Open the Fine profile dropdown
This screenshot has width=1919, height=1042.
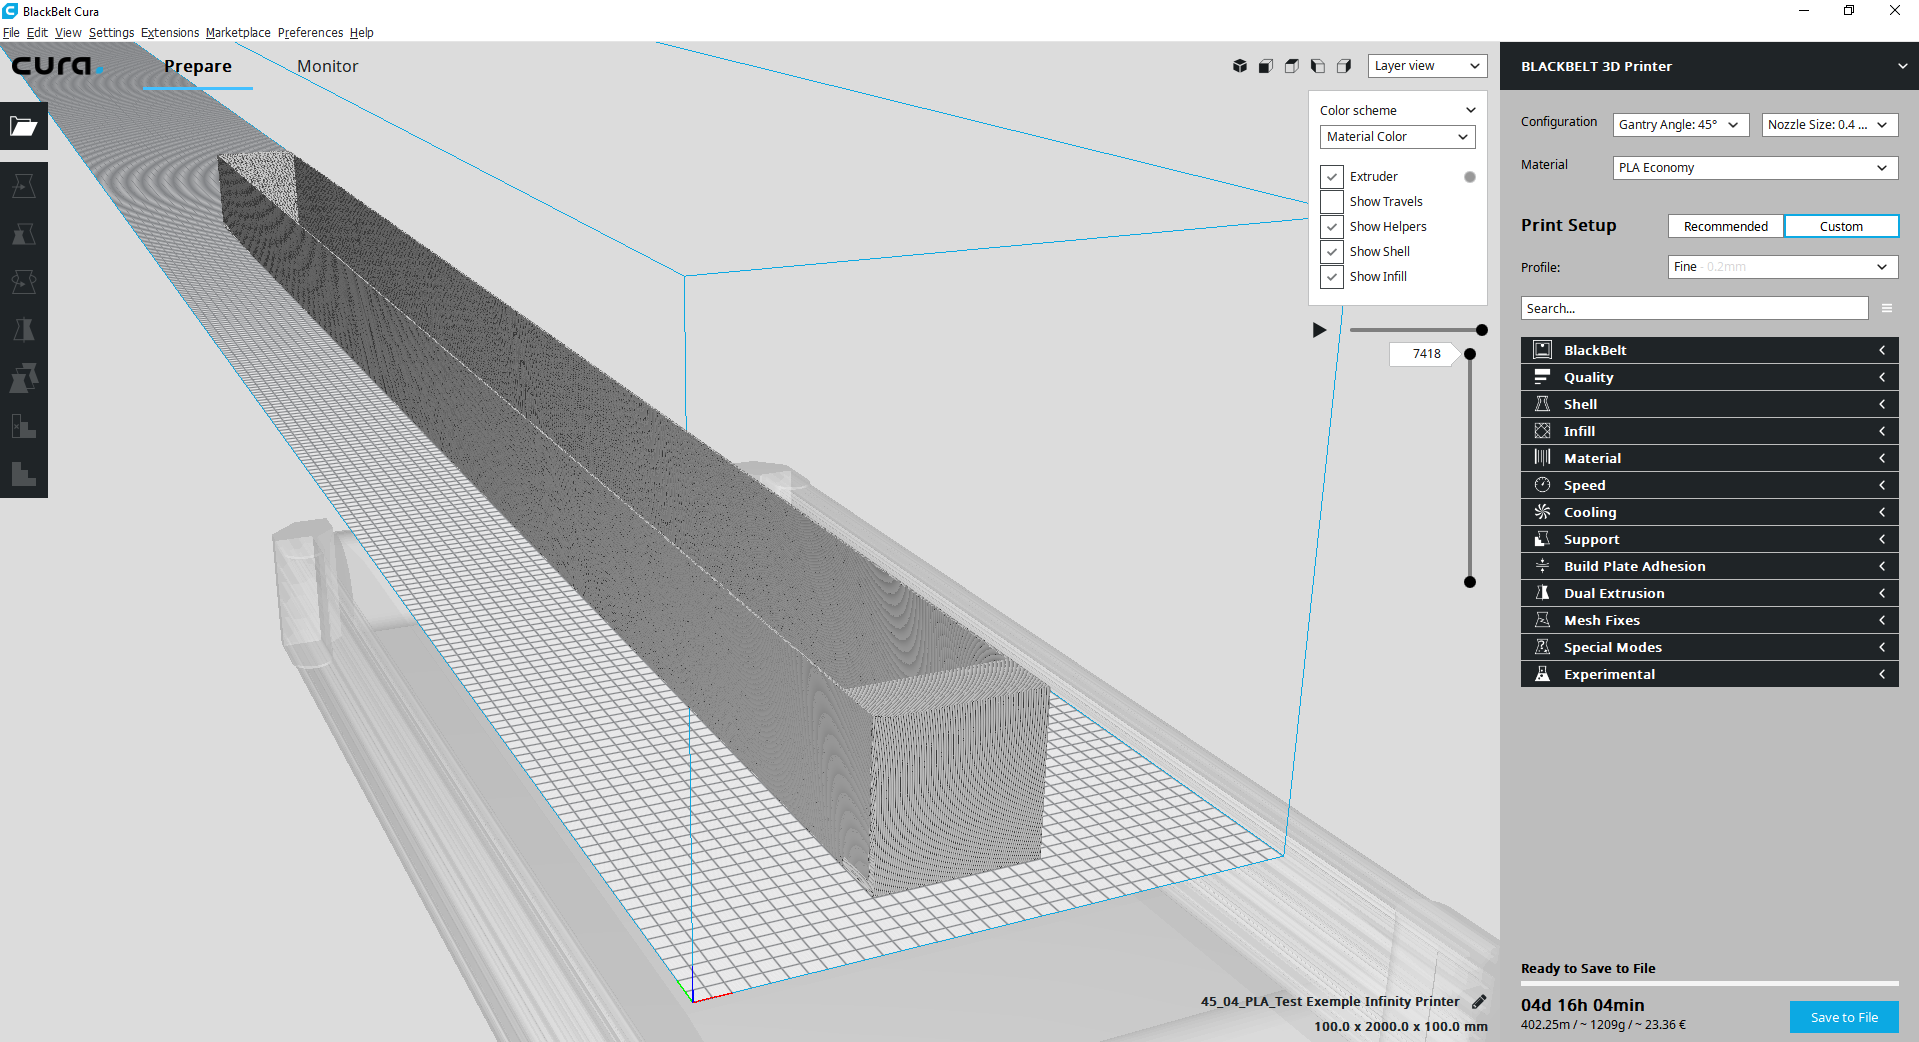pyautogui.click(x=1783, y=267)
